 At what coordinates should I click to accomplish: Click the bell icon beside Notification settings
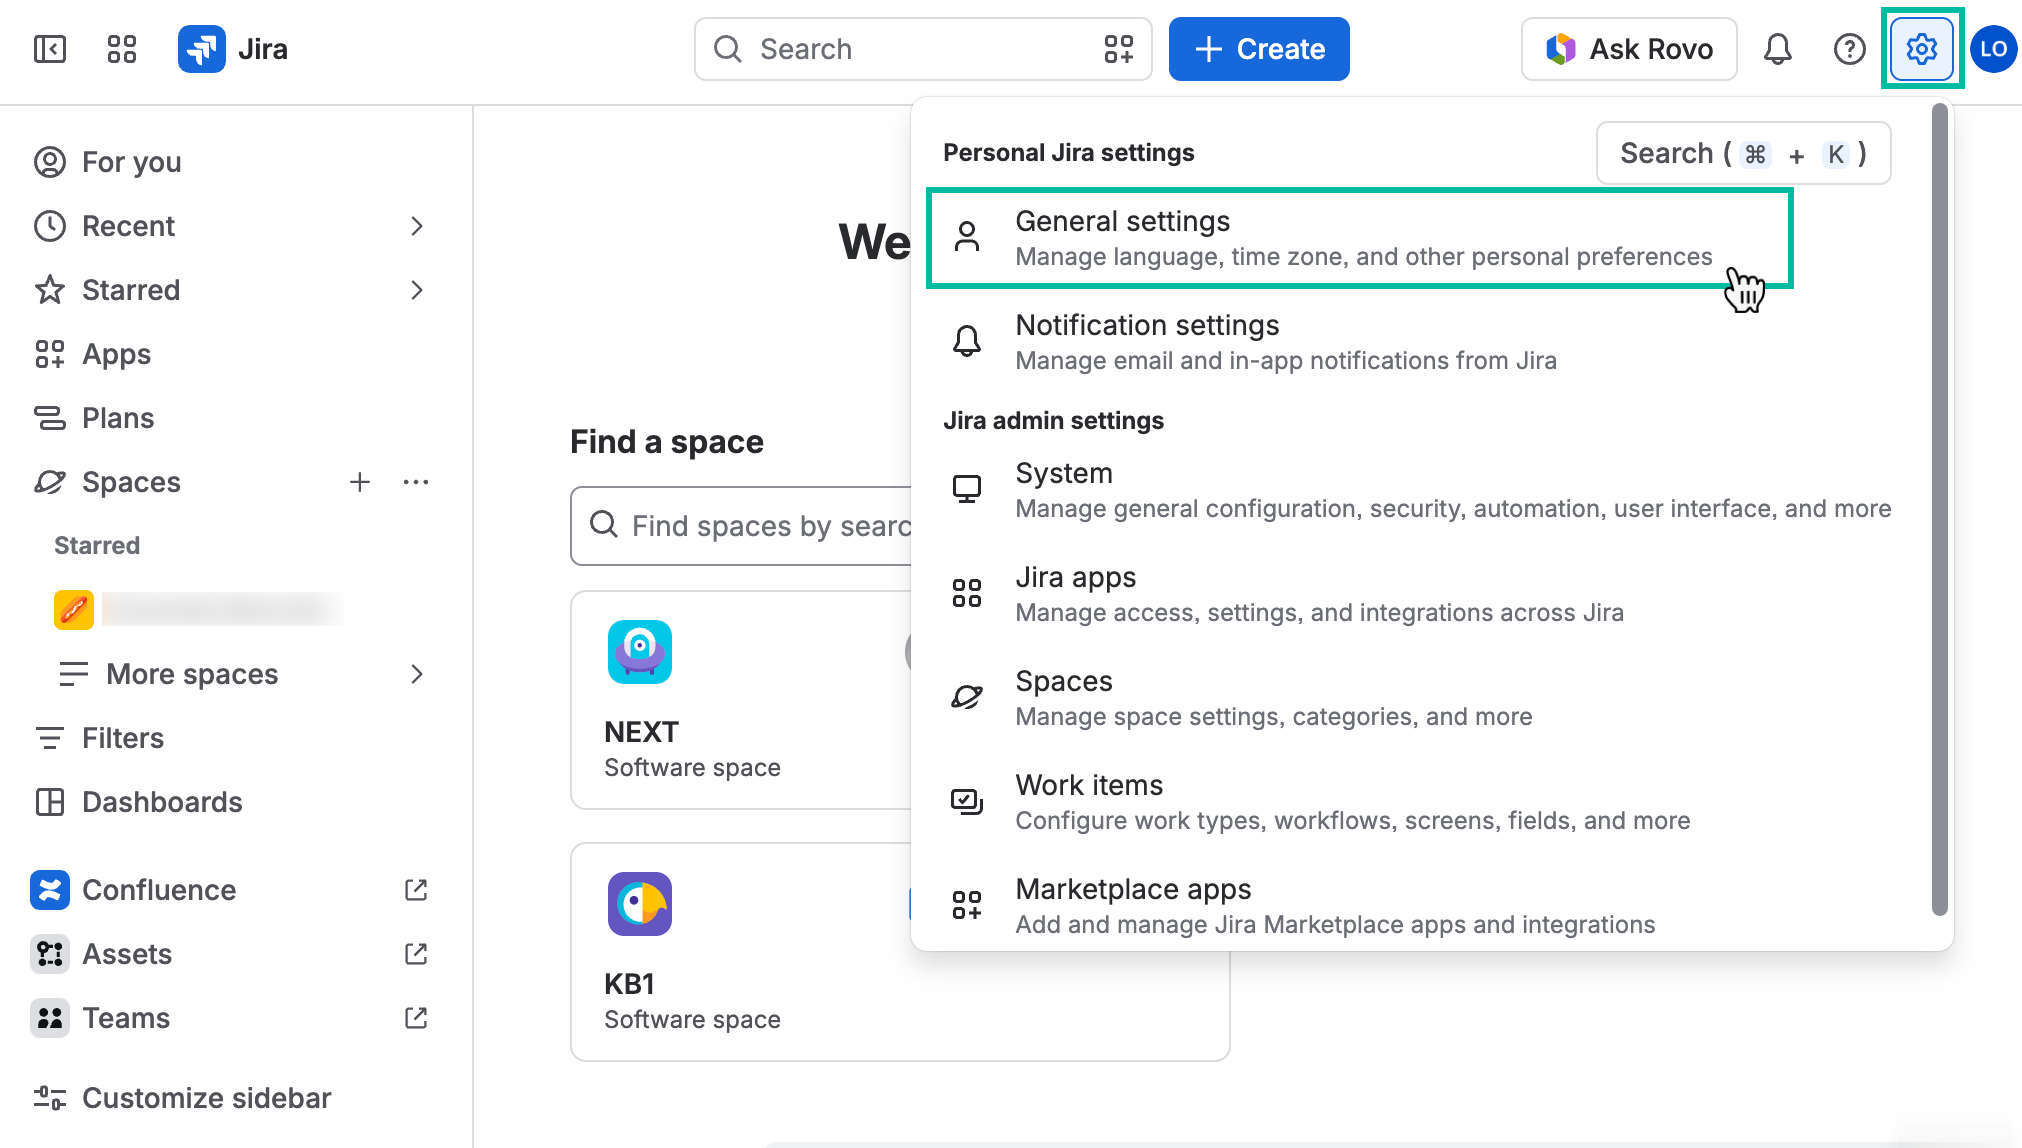pyautogui.click(x=967, y=341)
